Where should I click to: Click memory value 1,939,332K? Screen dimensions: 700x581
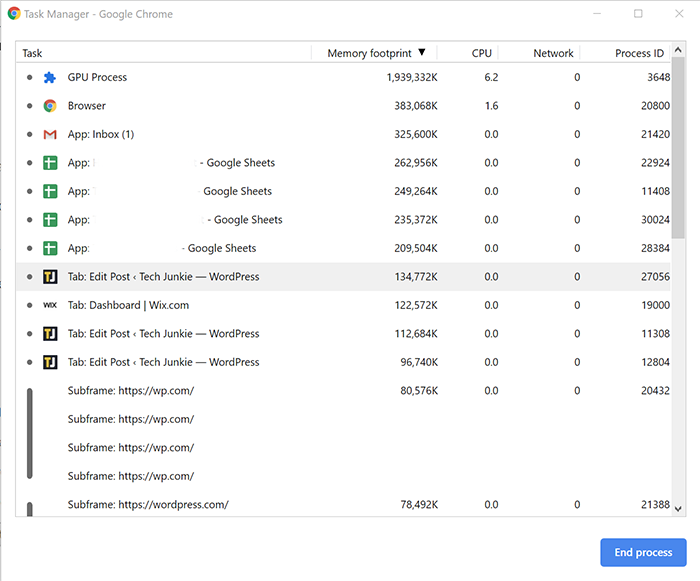click(412, 78)
